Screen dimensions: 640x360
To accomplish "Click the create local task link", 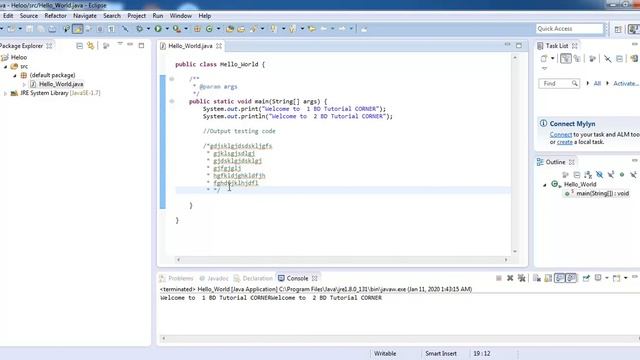I will [564, 142].
